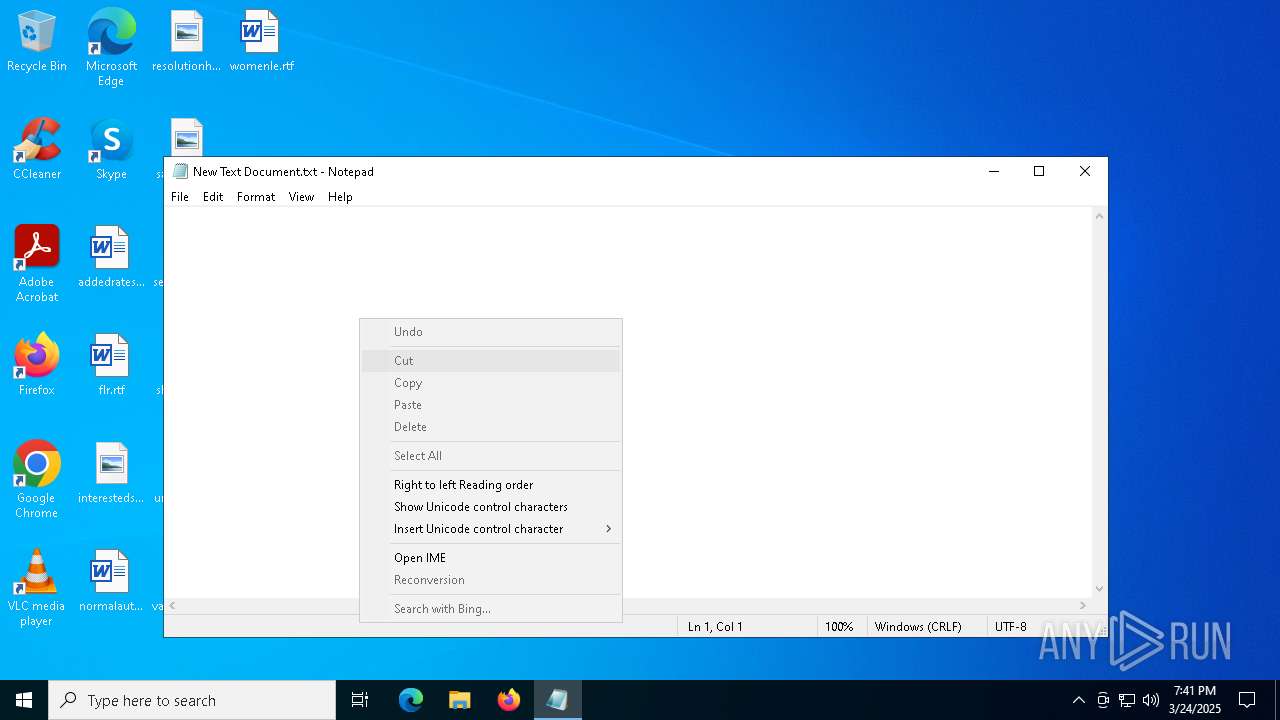1280x720 pixels.
Task: Open Firefox from the taskbar
Action: click(509, 700)
